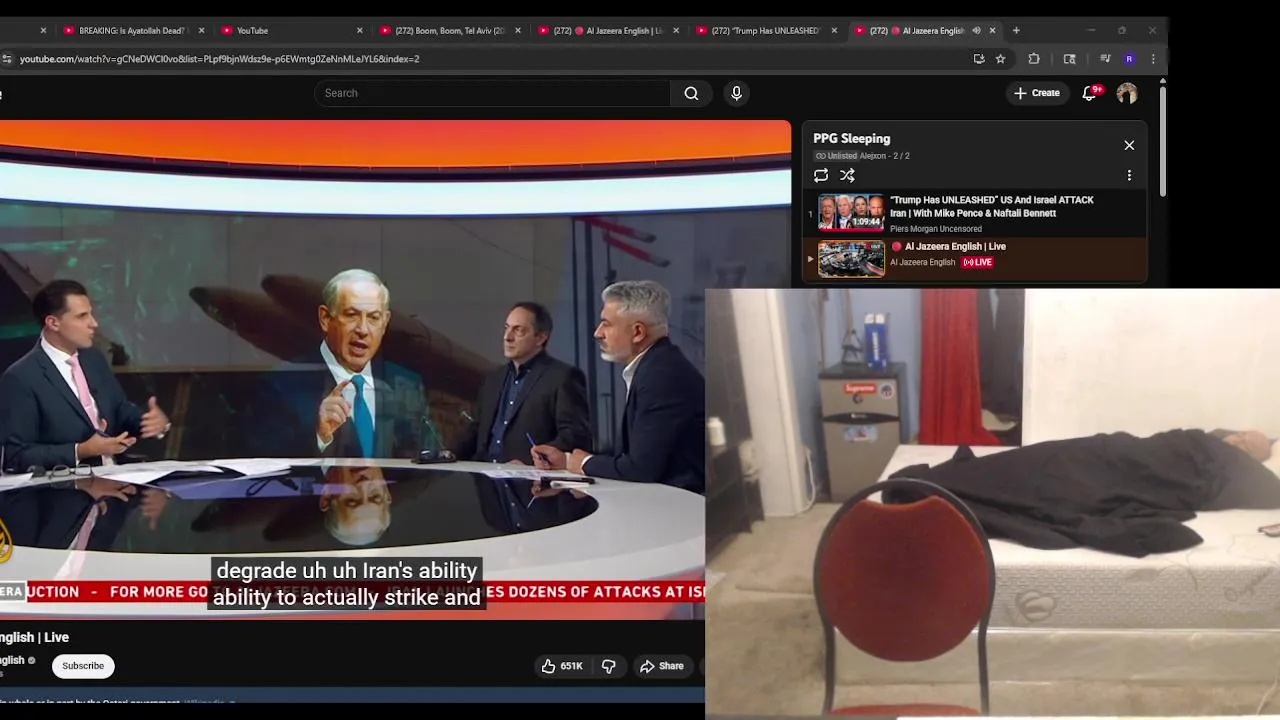Toggle shuffle playlist icon
Viewport: 1280px width, 720px height.
[847, 175]
